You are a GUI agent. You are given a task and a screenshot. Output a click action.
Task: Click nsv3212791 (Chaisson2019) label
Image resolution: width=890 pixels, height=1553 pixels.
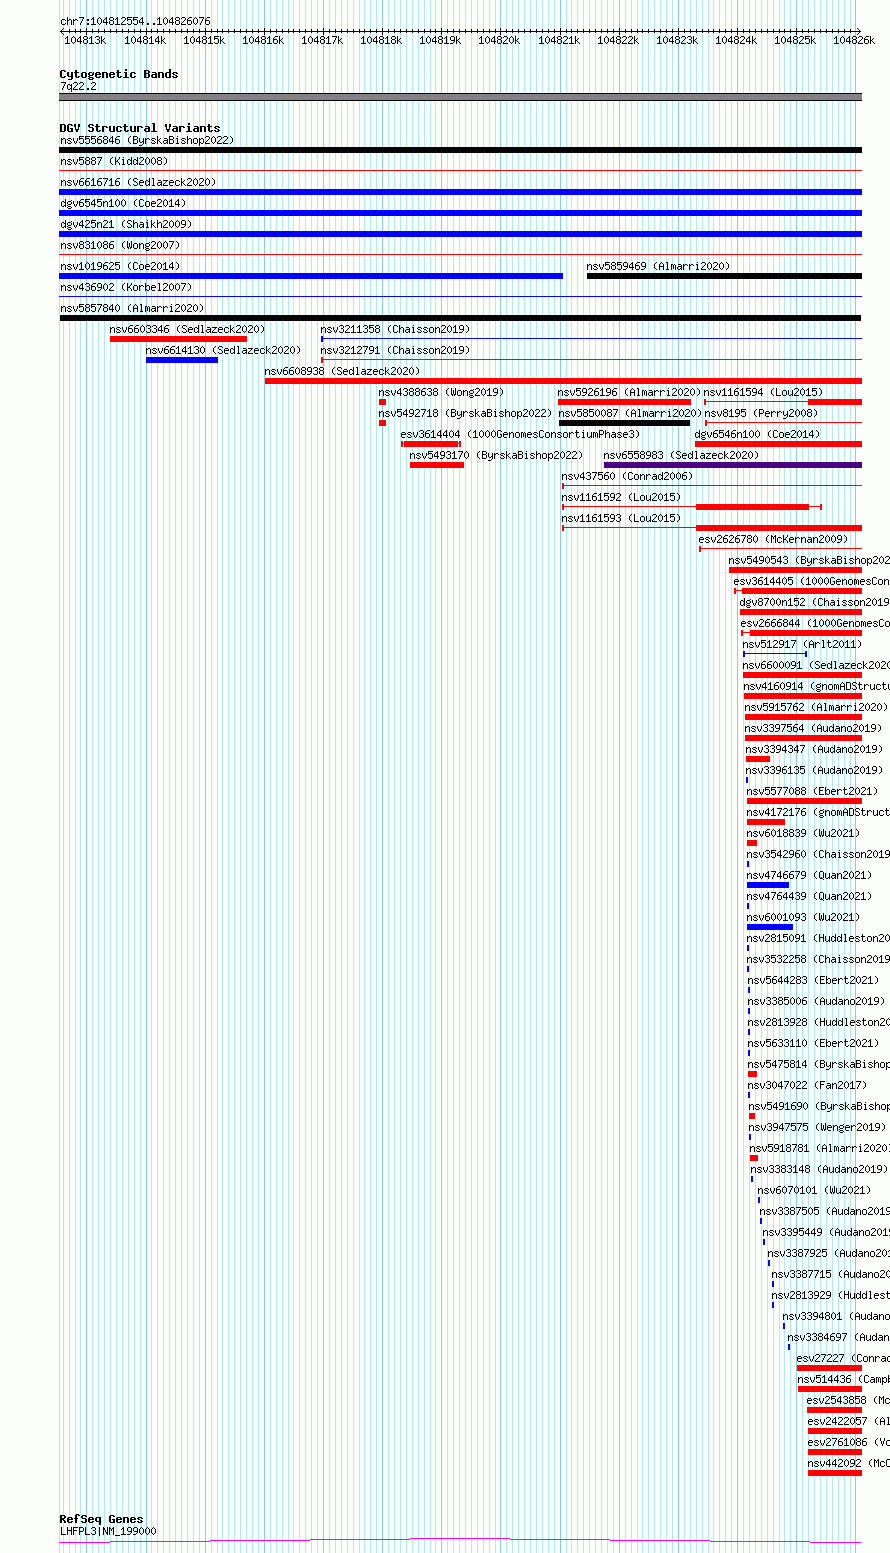395,350
